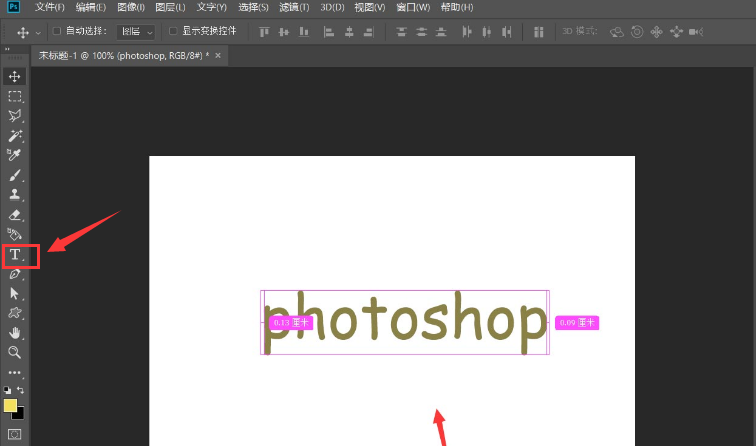Select the Brush tool

coord(14,175)
